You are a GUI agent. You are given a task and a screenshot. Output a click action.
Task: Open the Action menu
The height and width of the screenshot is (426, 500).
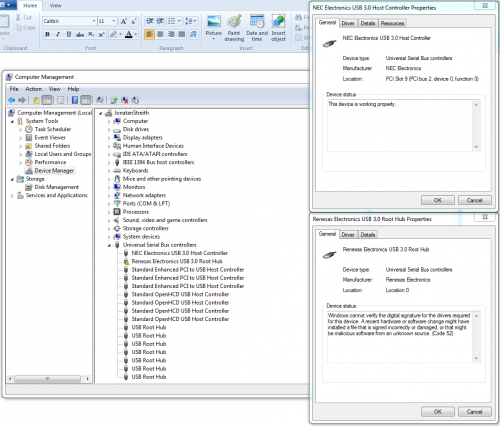coord(34,89)
